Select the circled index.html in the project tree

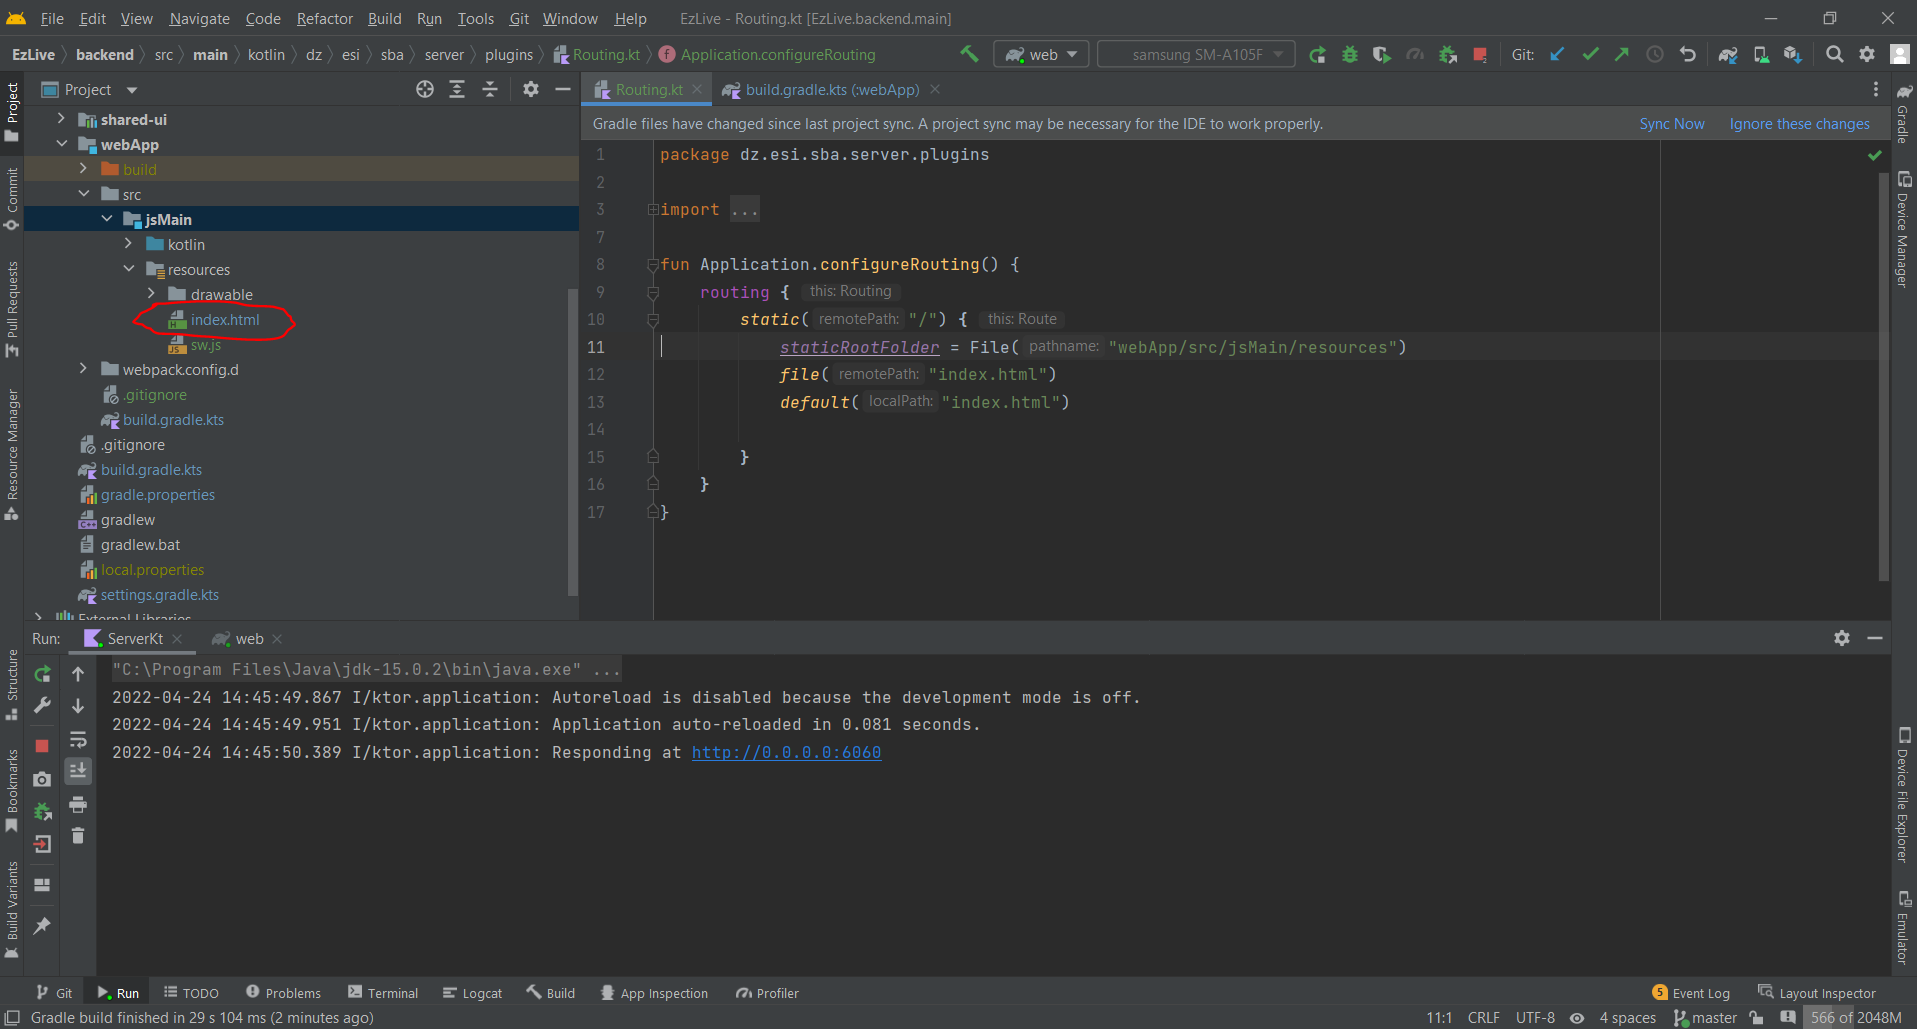(x=226, y=320)
